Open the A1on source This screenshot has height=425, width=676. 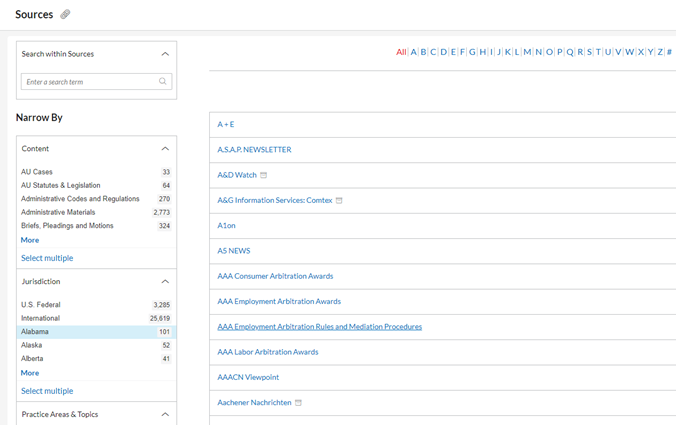point(226,225)
